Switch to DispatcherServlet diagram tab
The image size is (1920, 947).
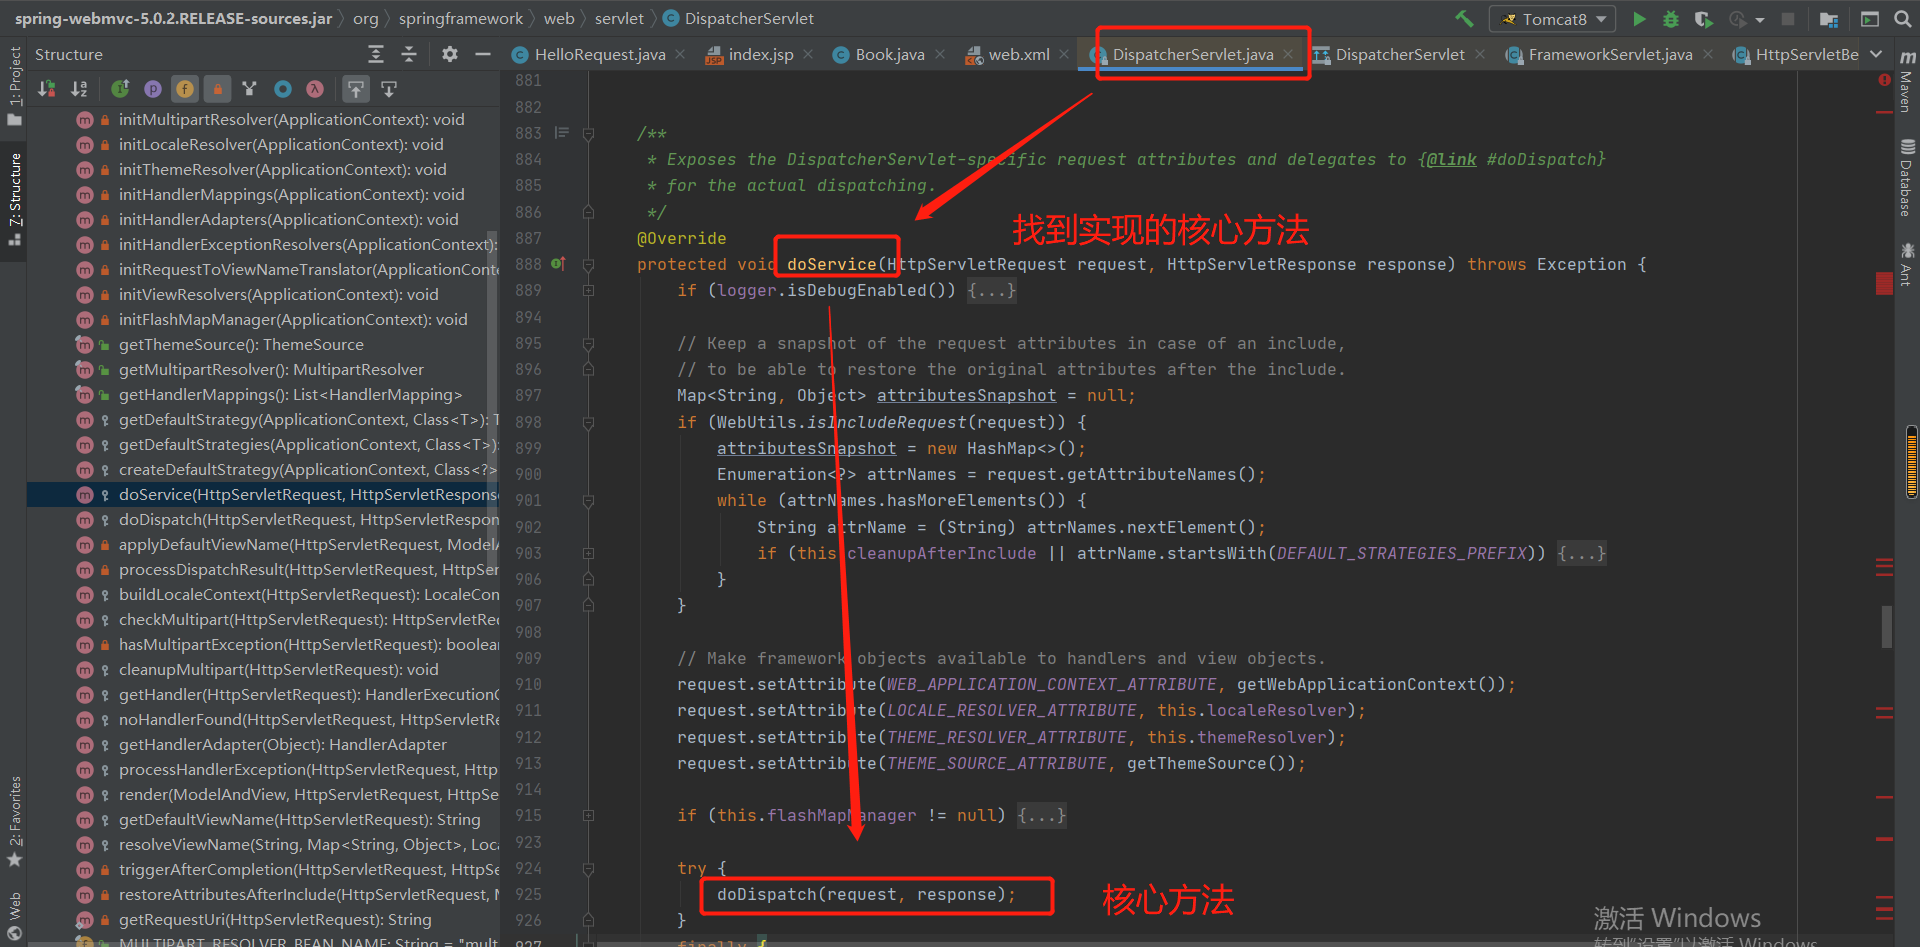pos(1399,54)
